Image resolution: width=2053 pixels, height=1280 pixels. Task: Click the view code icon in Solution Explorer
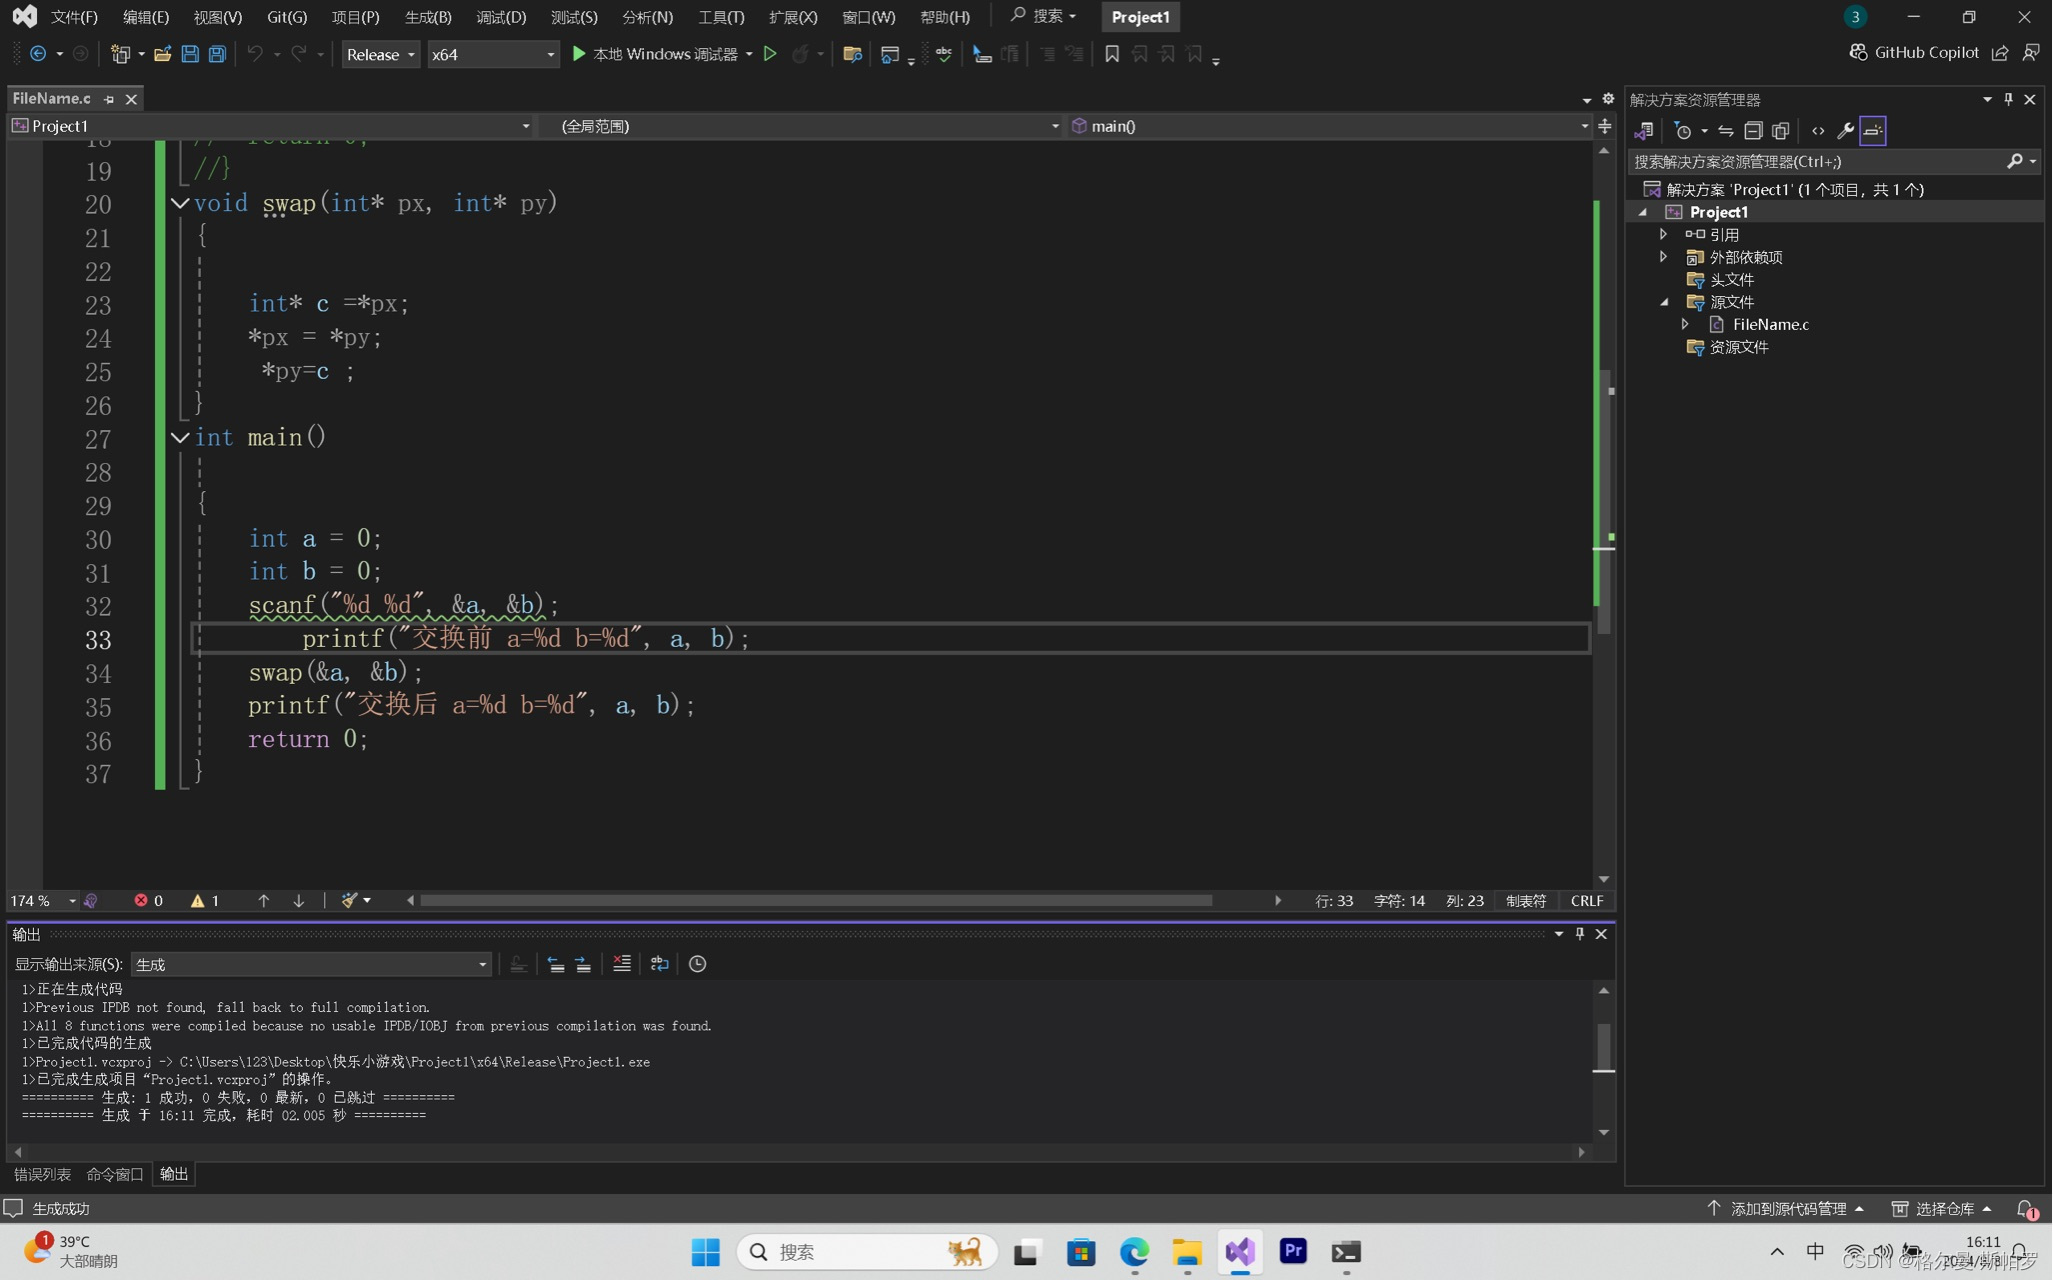1818,130
